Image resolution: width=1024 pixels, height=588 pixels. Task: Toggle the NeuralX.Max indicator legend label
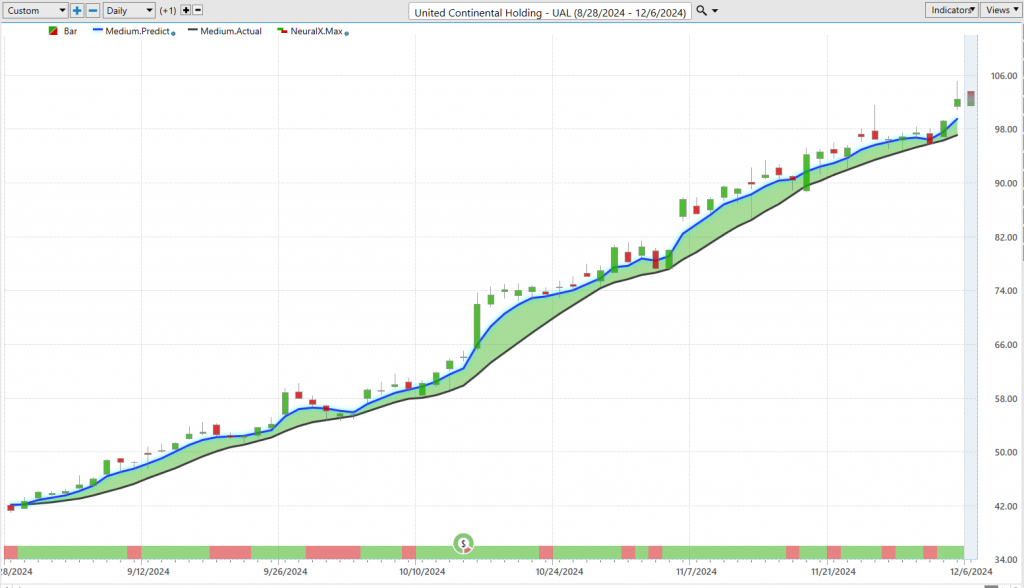pyautogui.click(x=316, y=31)
